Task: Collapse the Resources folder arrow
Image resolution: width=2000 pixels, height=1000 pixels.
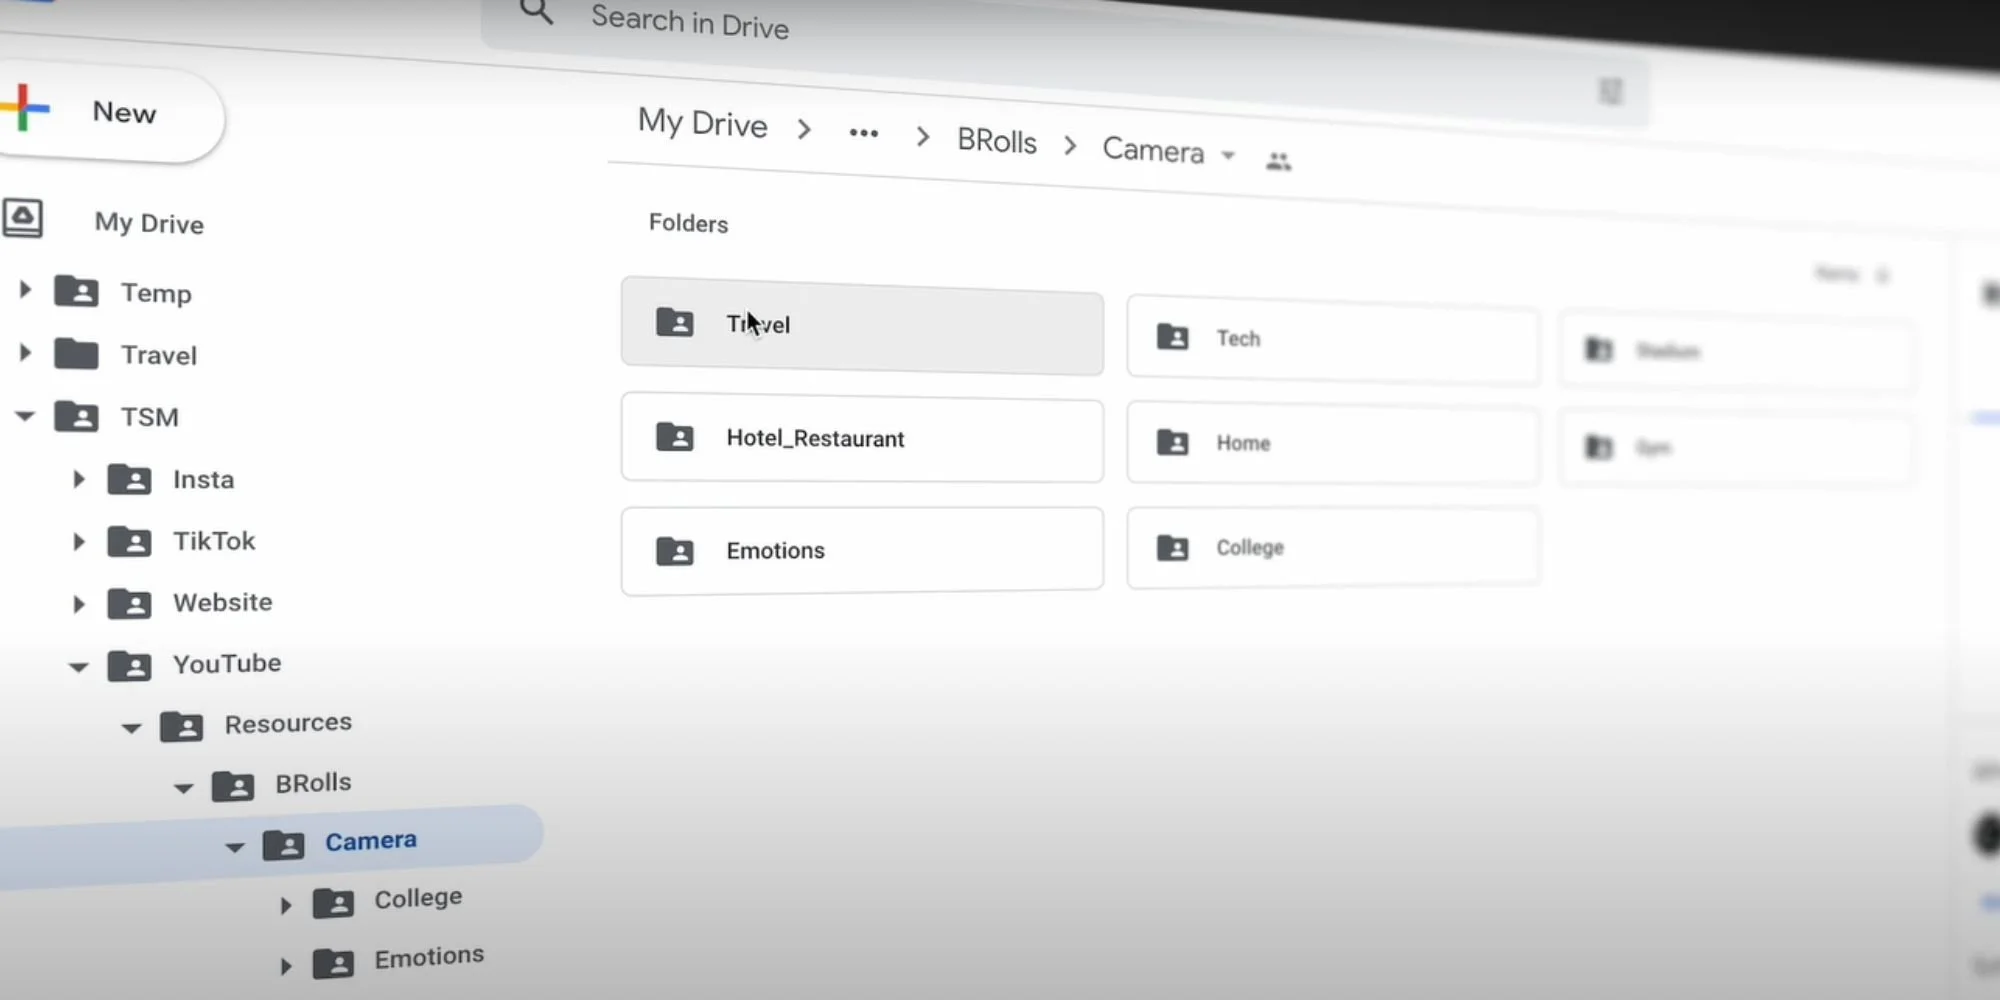Action: tap(131, 728)
